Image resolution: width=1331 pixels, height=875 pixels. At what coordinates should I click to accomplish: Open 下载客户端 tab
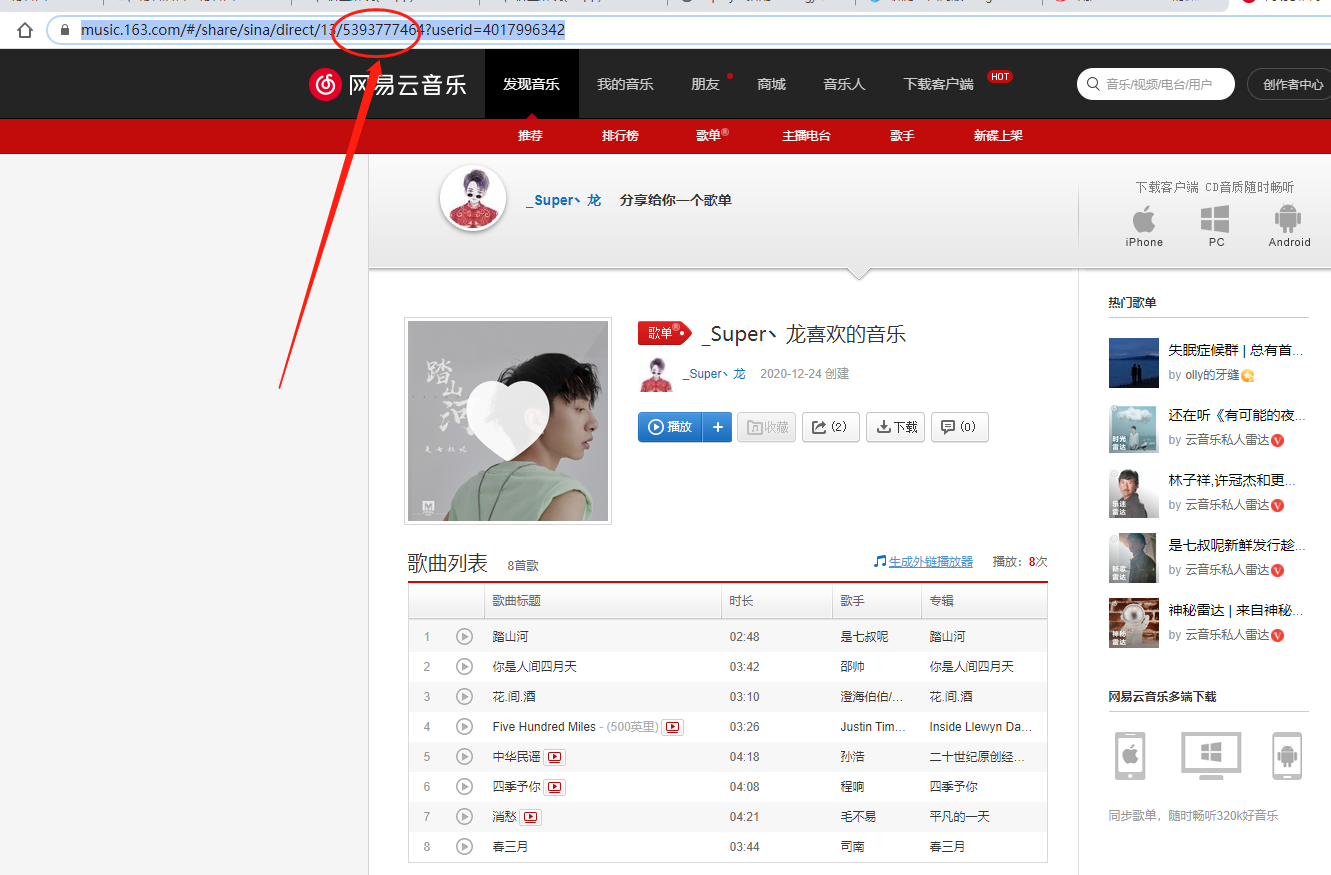tap(938, 84)
